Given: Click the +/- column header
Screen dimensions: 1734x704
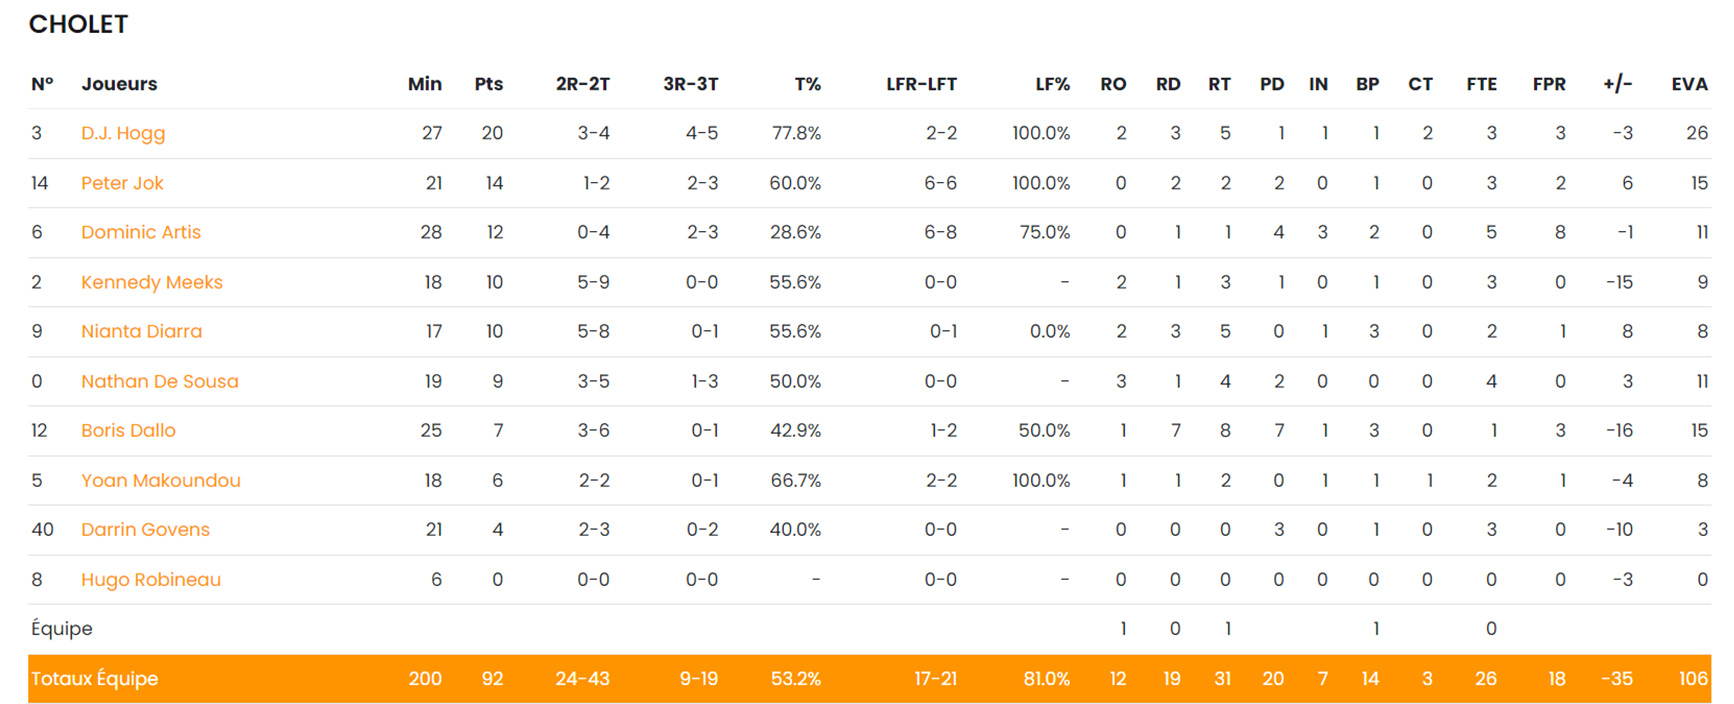Looking at the screenshot, I should (x=1617, y=84).
